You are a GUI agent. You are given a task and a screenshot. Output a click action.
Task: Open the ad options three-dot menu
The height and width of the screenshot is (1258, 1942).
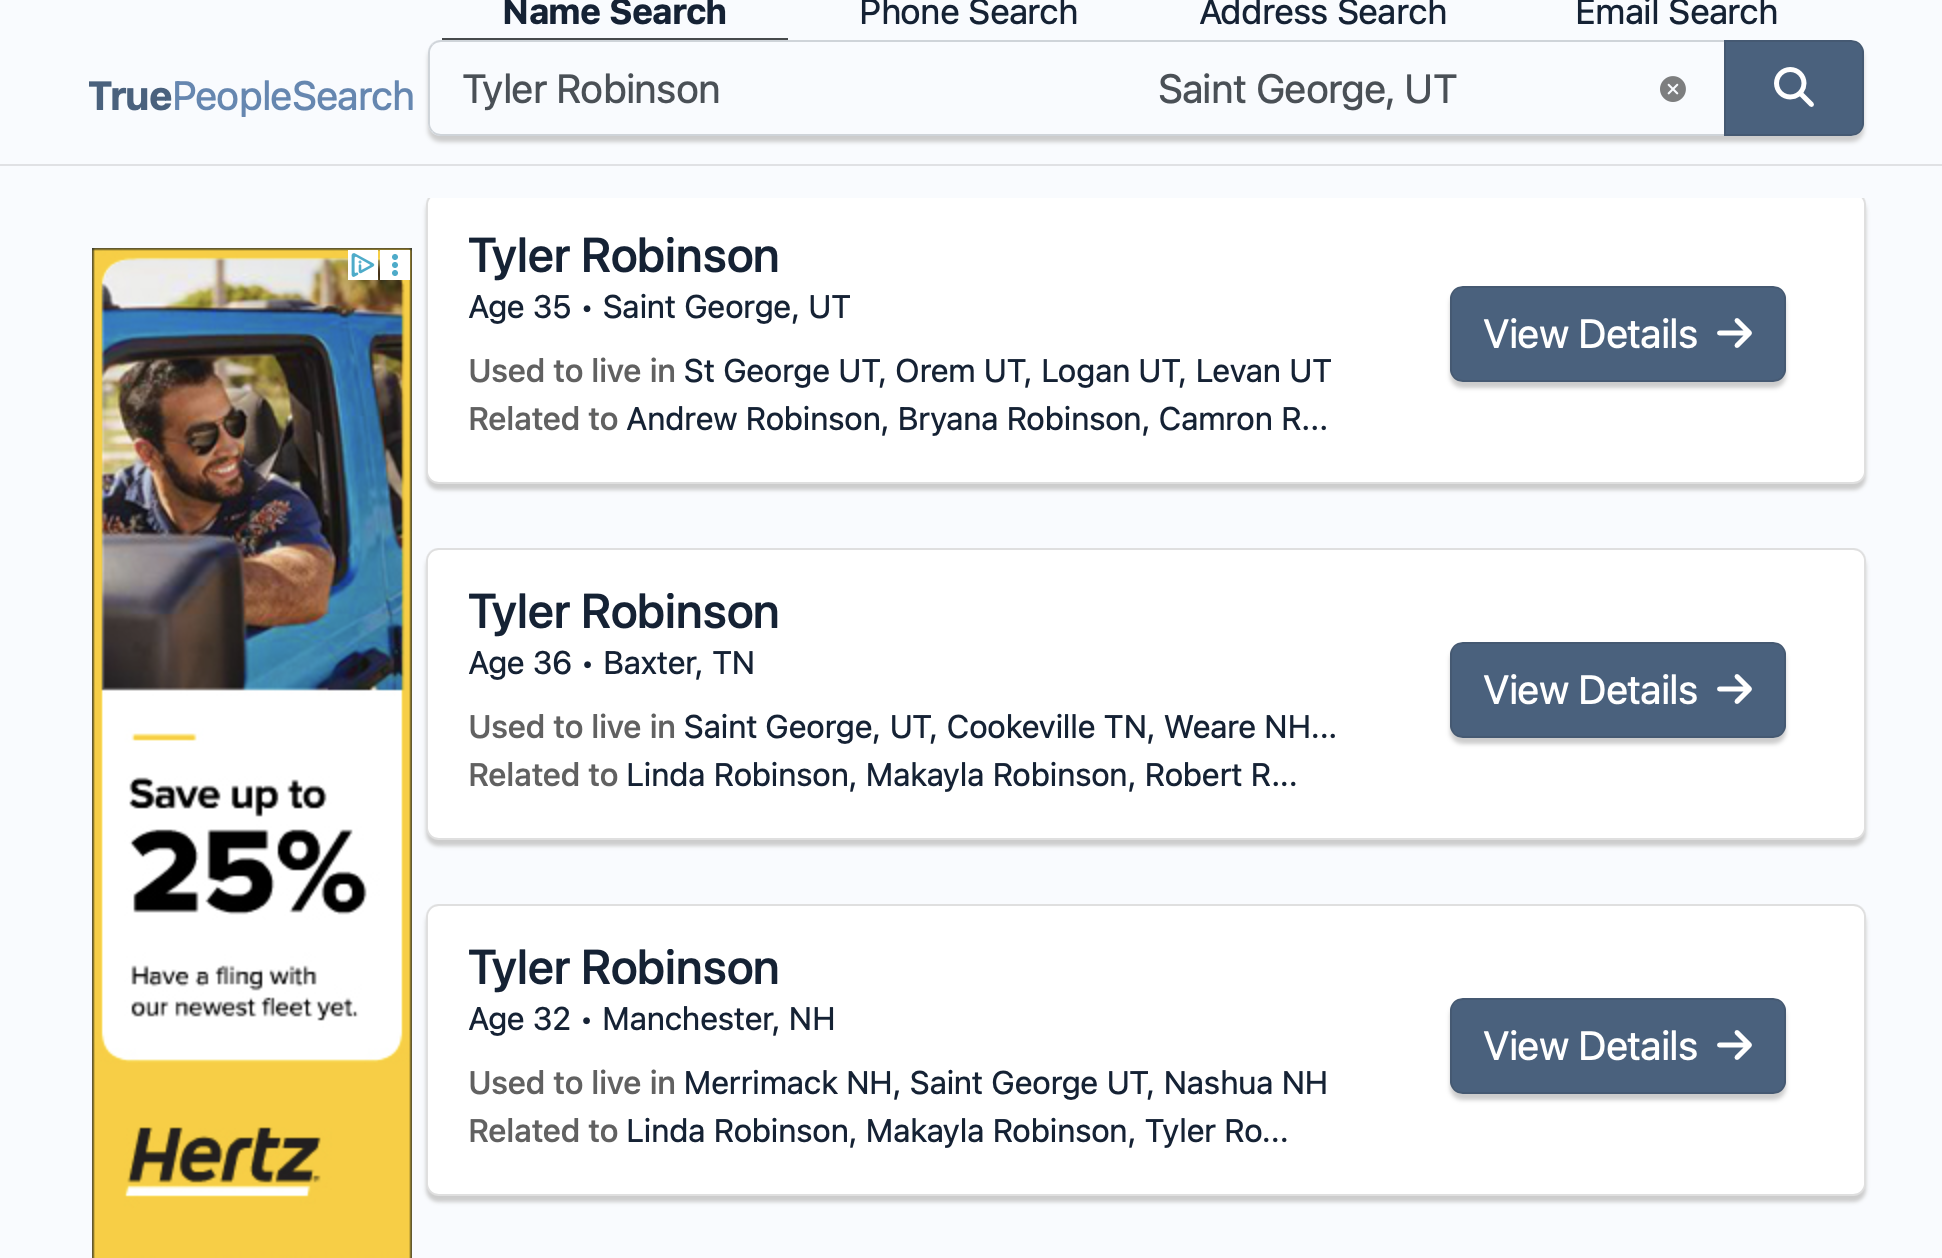(396, 265)
